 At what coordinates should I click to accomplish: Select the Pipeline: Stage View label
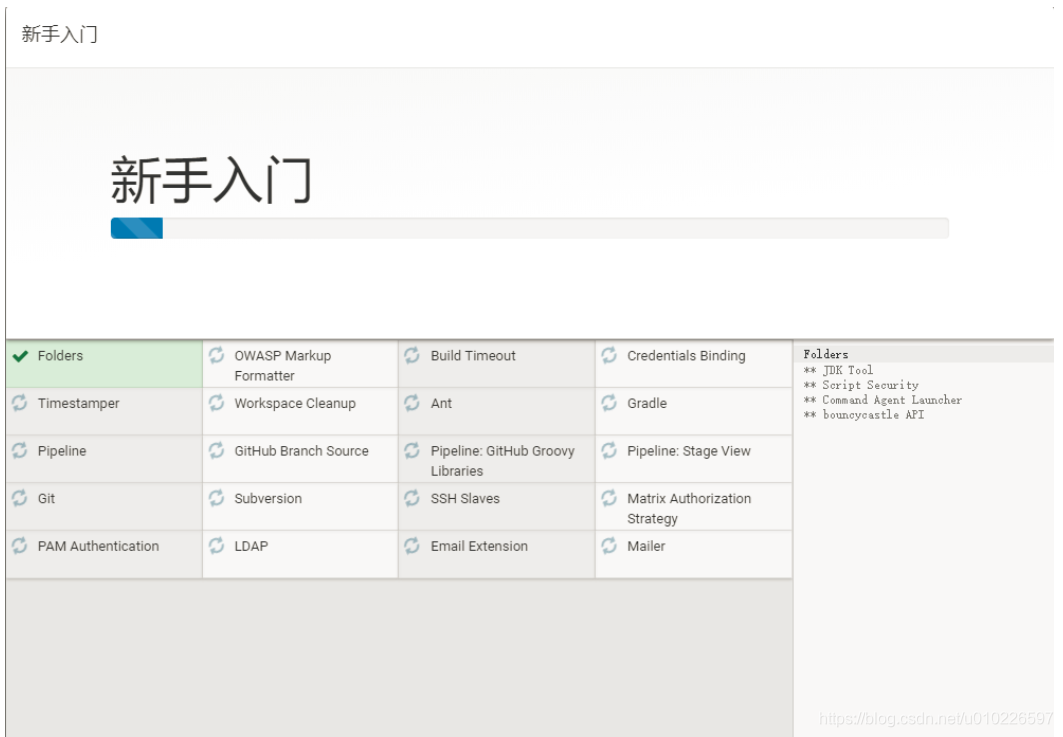(689, 451)
